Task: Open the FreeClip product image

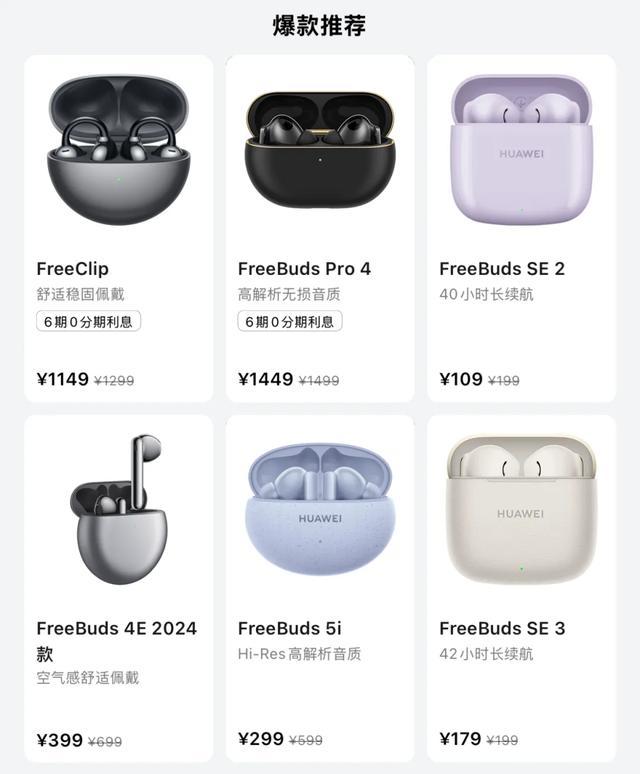Action: tap(118, 150)
